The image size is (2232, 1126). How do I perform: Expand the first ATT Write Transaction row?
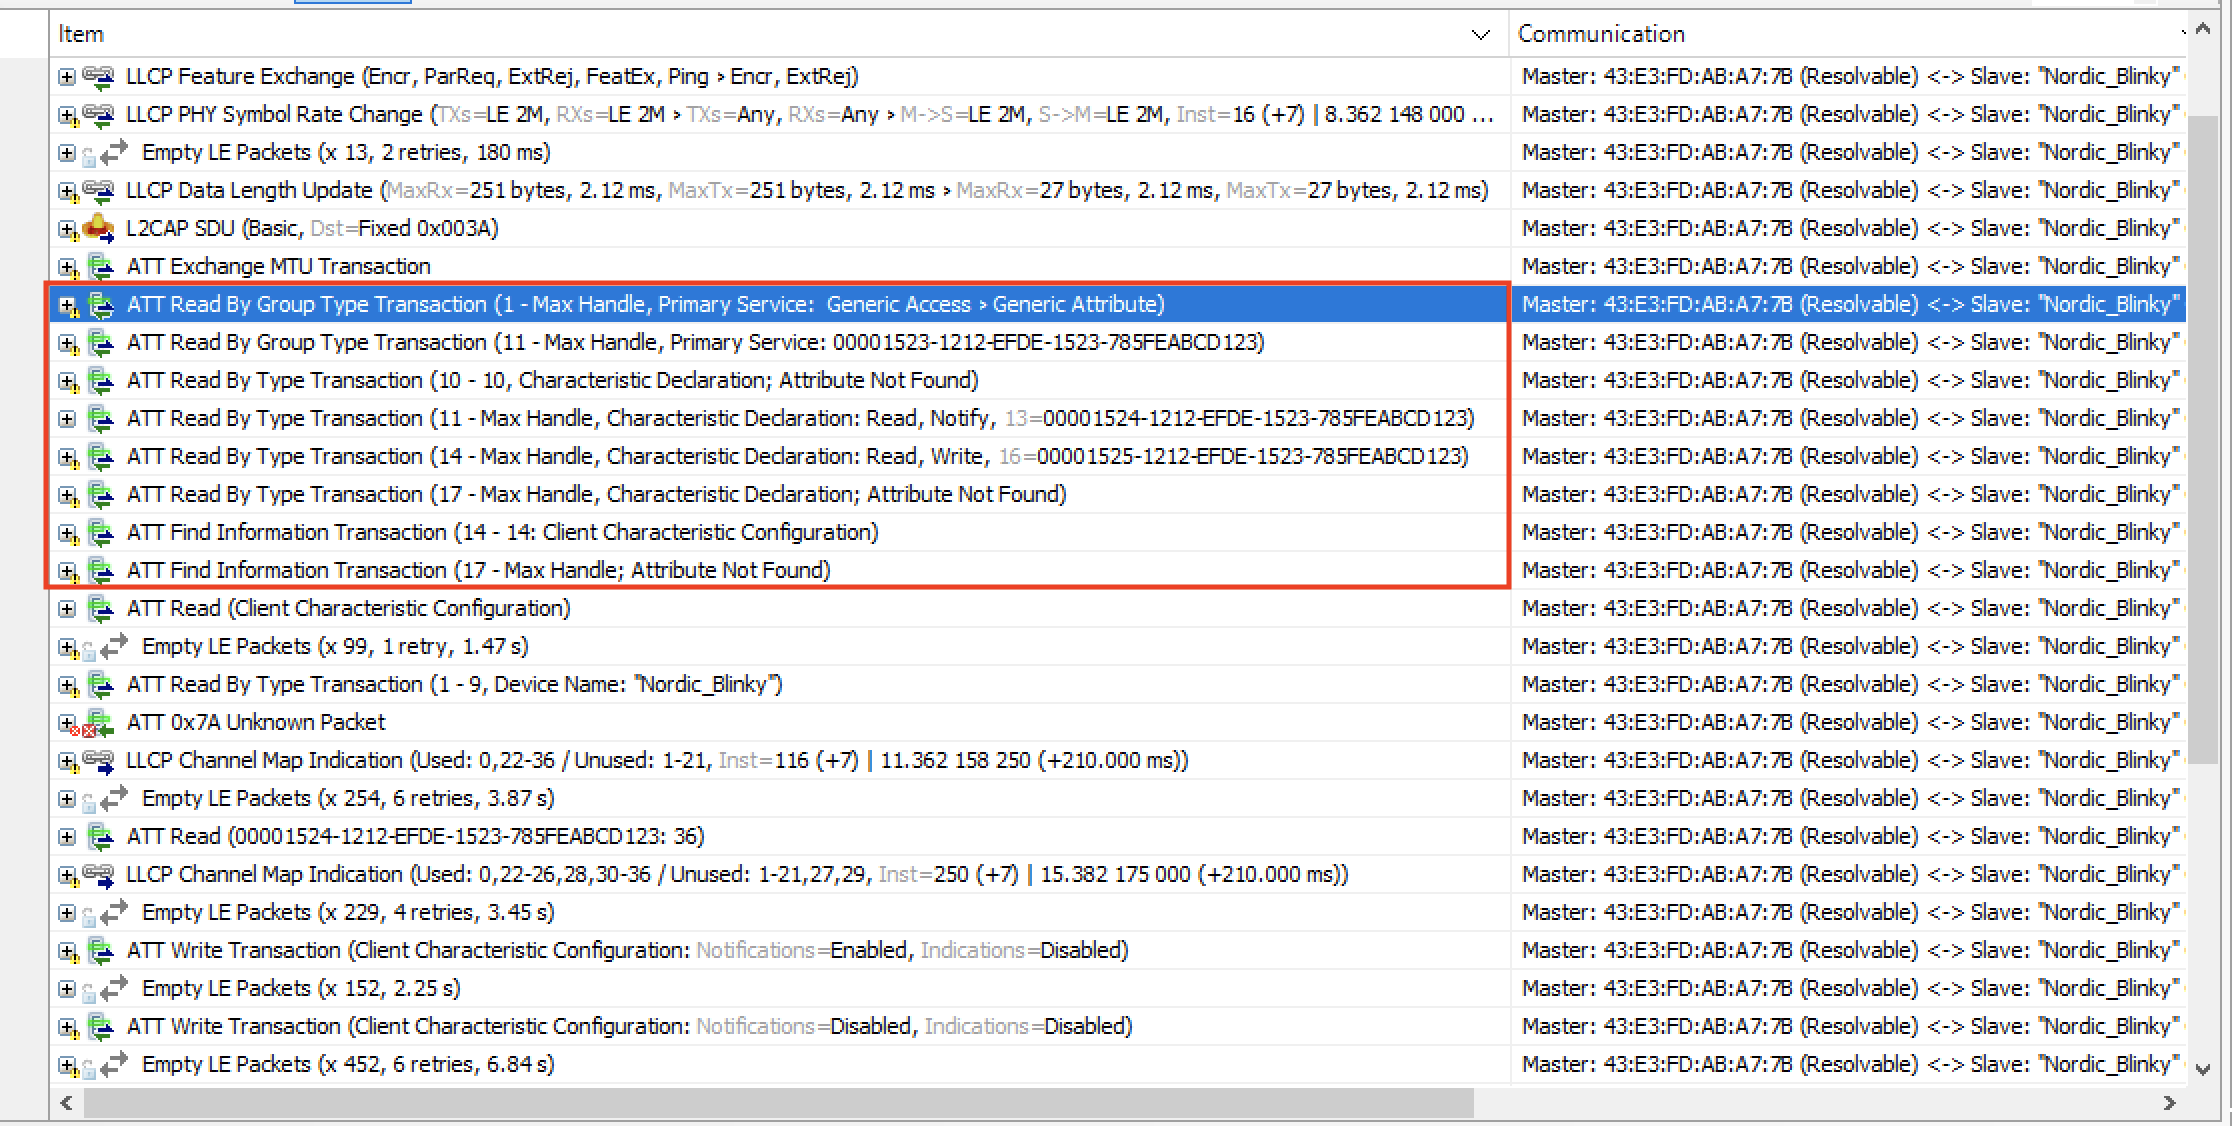click(67, 950)
